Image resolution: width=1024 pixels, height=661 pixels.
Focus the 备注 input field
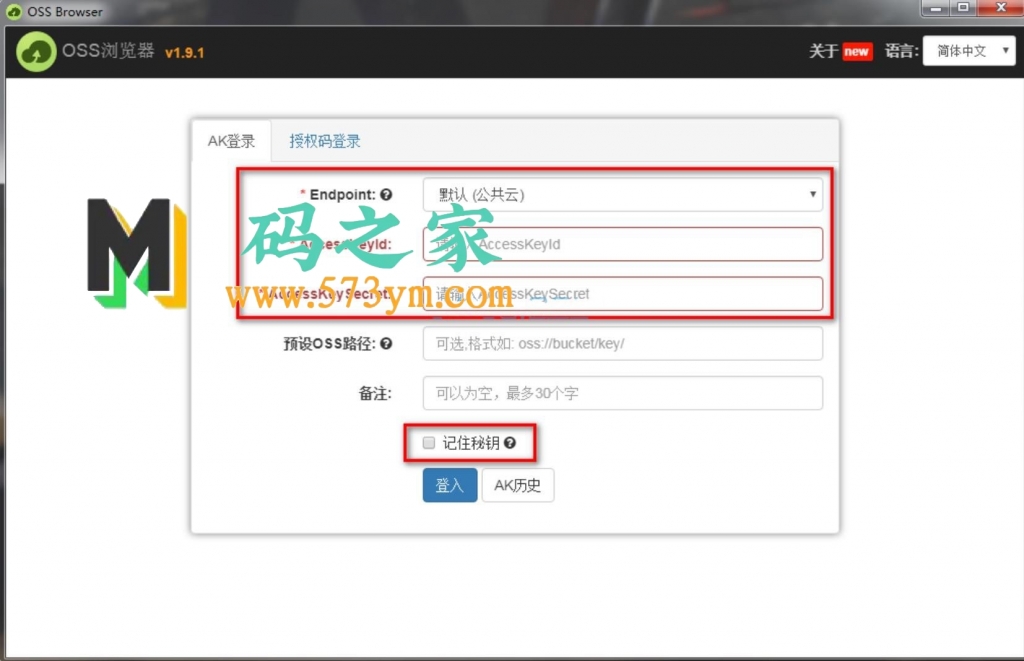tap(622, 393)
